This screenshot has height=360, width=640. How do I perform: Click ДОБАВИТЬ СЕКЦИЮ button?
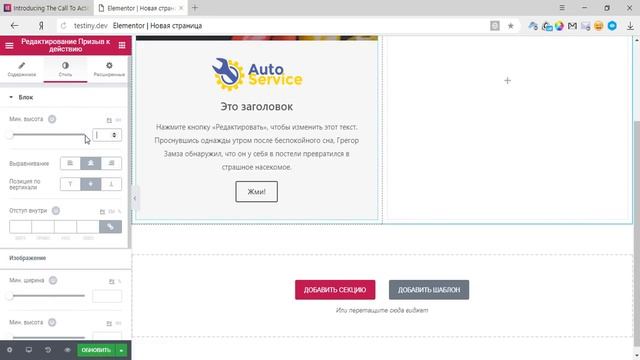[335, 290]
